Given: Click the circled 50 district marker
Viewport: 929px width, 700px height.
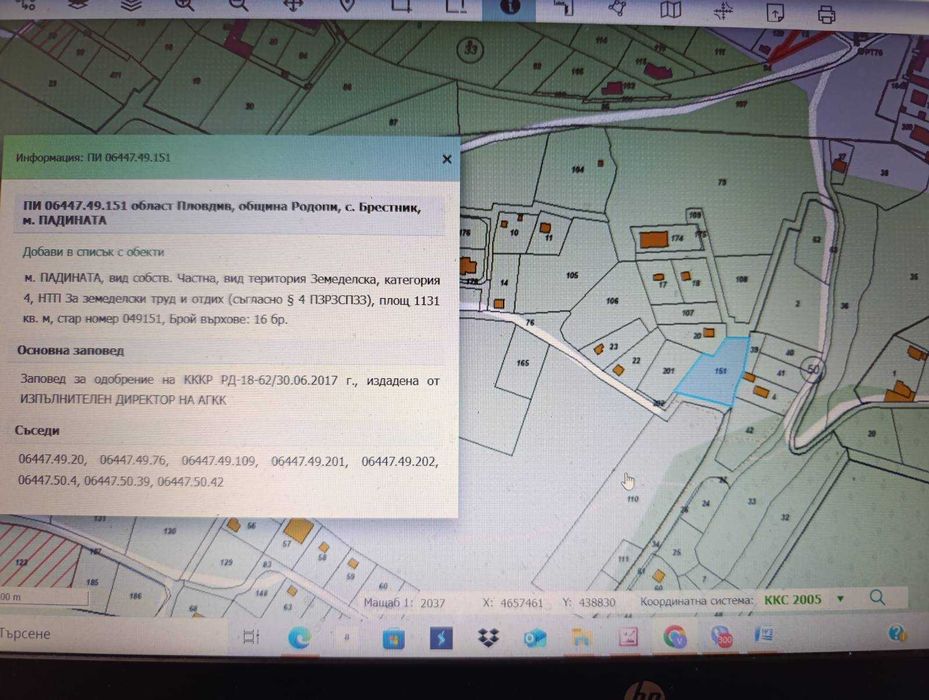Looking at the screenshot, I should [813, 369].
